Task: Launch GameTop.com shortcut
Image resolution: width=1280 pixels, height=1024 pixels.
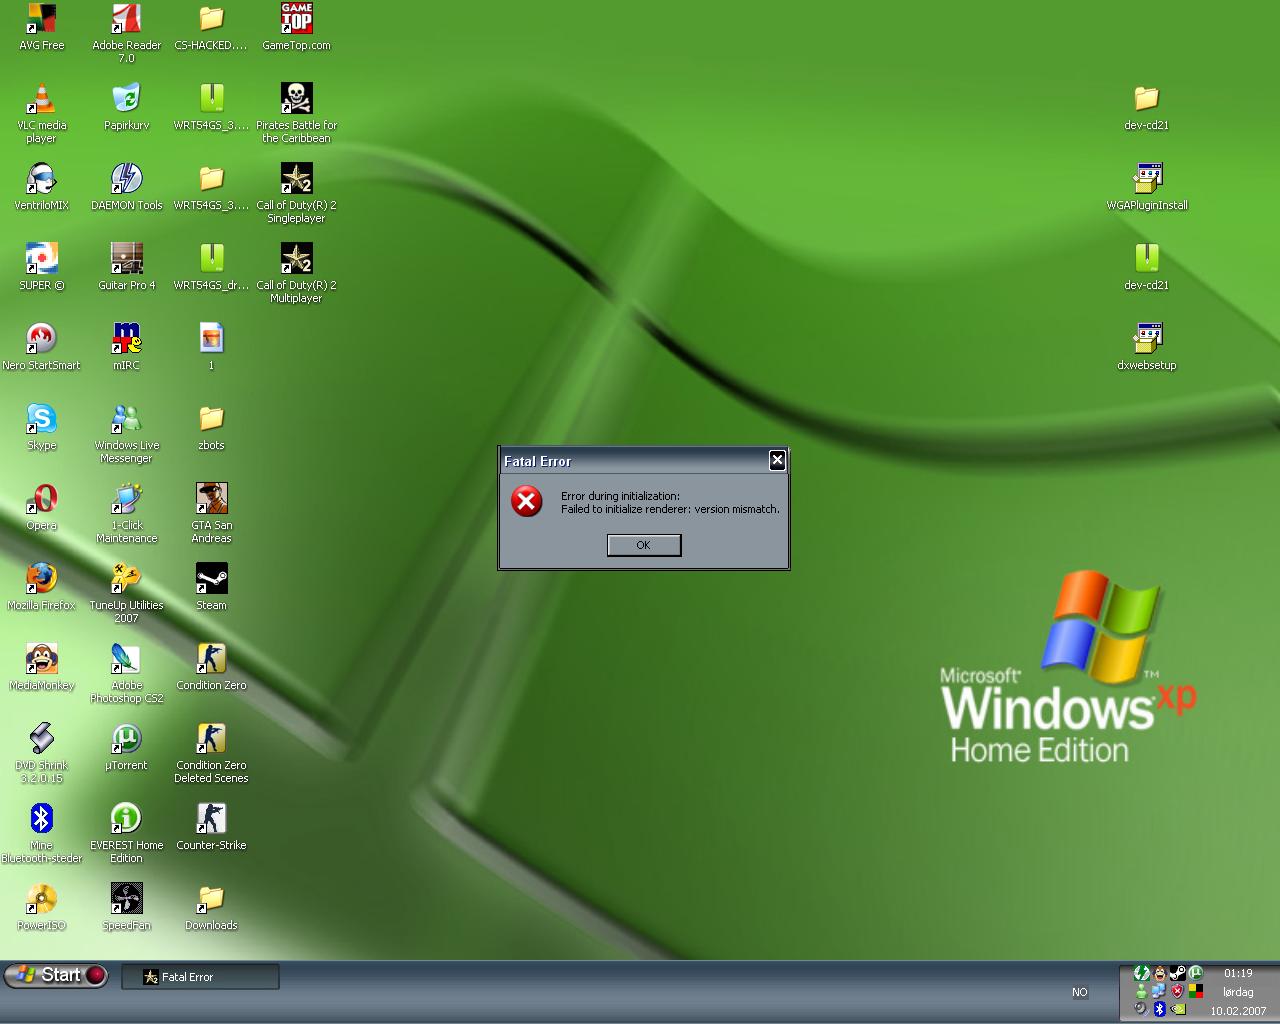Action: click(296, 28)
